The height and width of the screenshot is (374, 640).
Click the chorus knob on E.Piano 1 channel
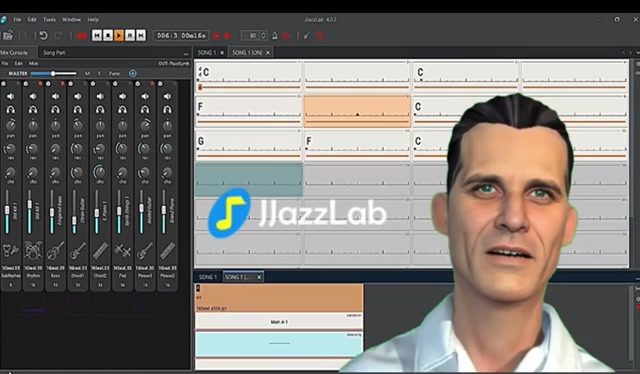click(100, 172)
